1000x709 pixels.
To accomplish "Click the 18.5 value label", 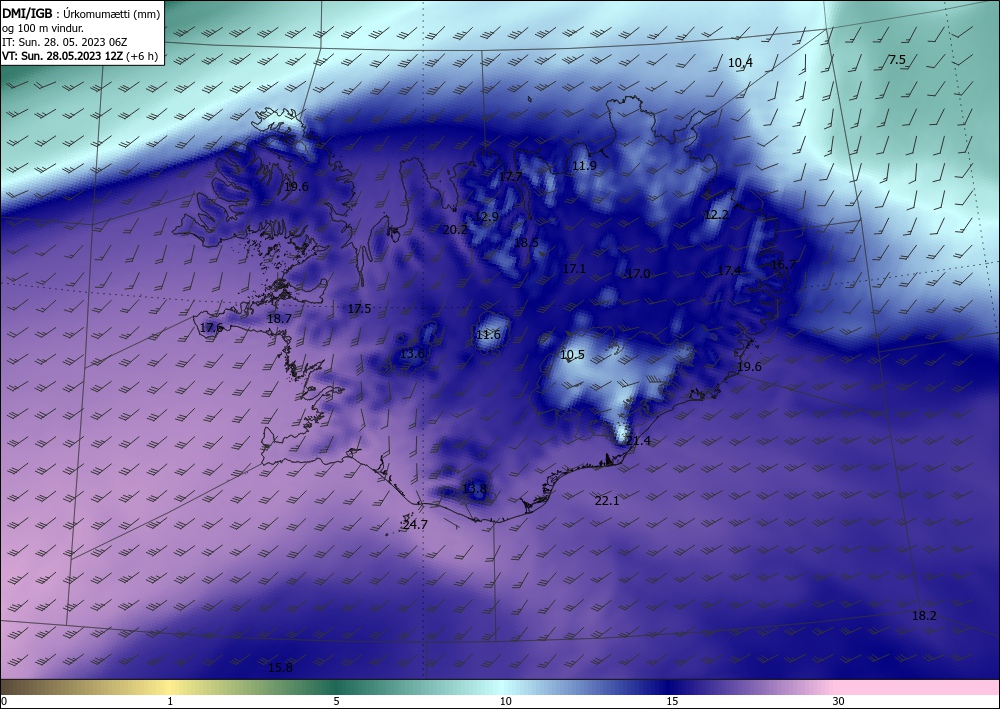I will click(526, 242).
